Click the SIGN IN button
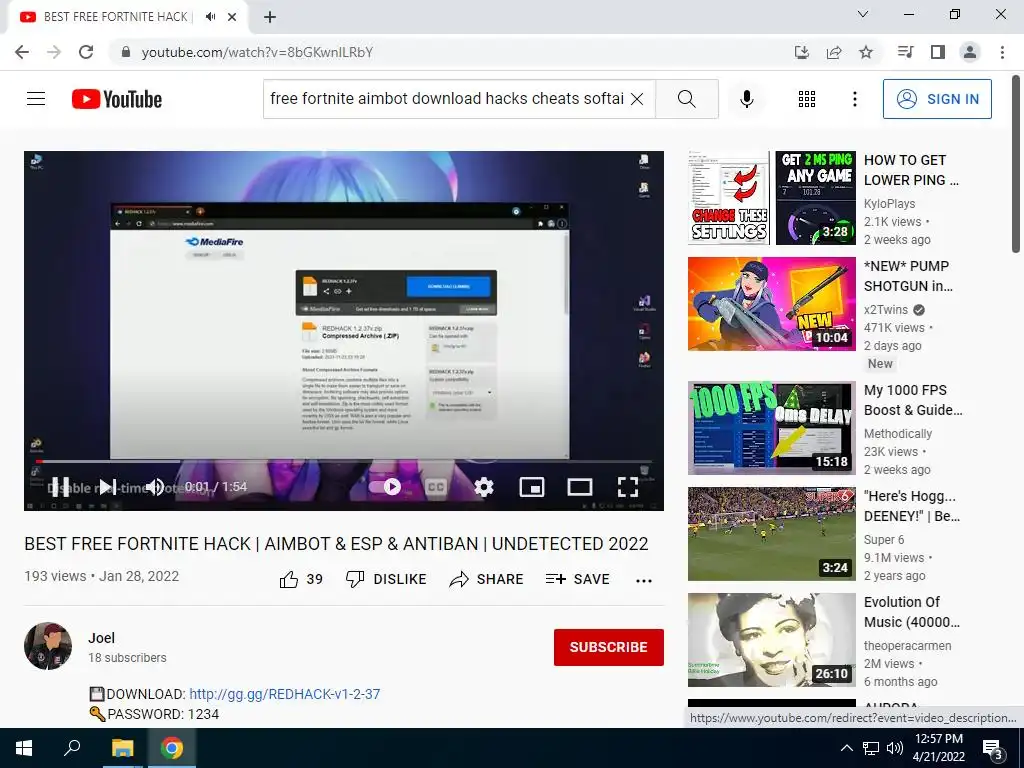 click(x=937, y=99)
